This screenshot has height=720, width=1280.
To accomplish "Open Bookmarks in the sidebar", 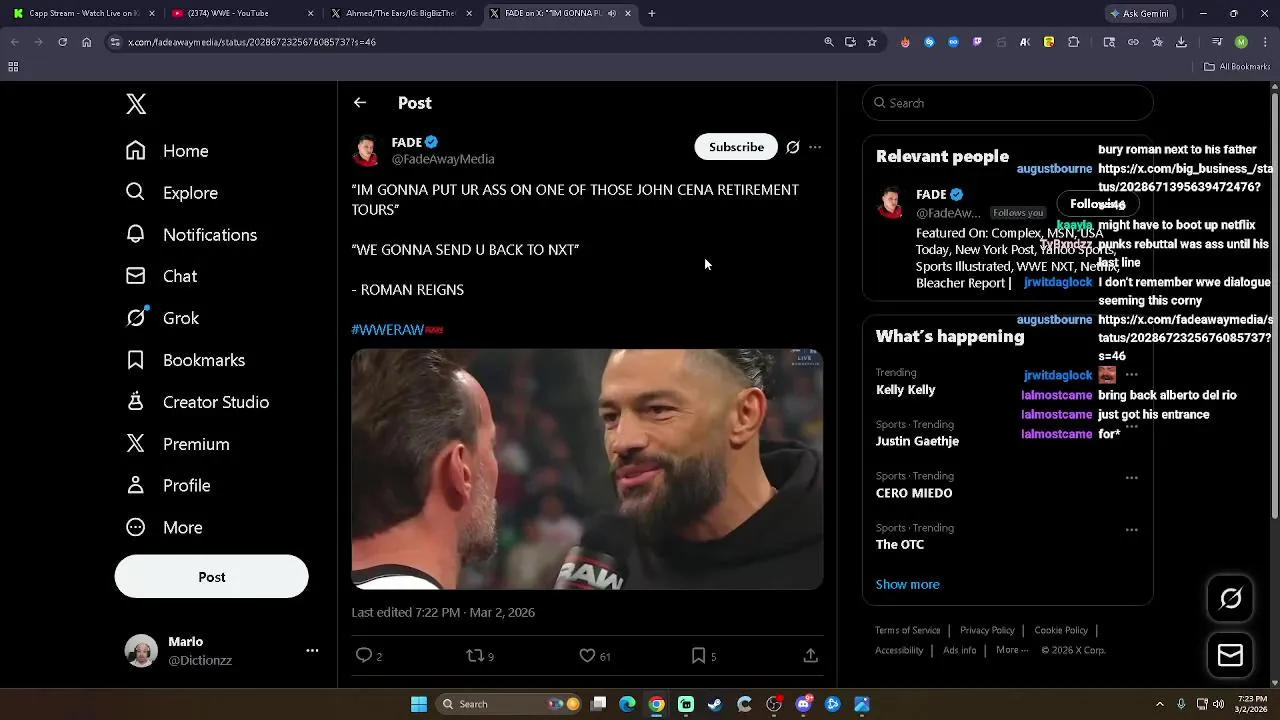I will click(x=185, y=360).
